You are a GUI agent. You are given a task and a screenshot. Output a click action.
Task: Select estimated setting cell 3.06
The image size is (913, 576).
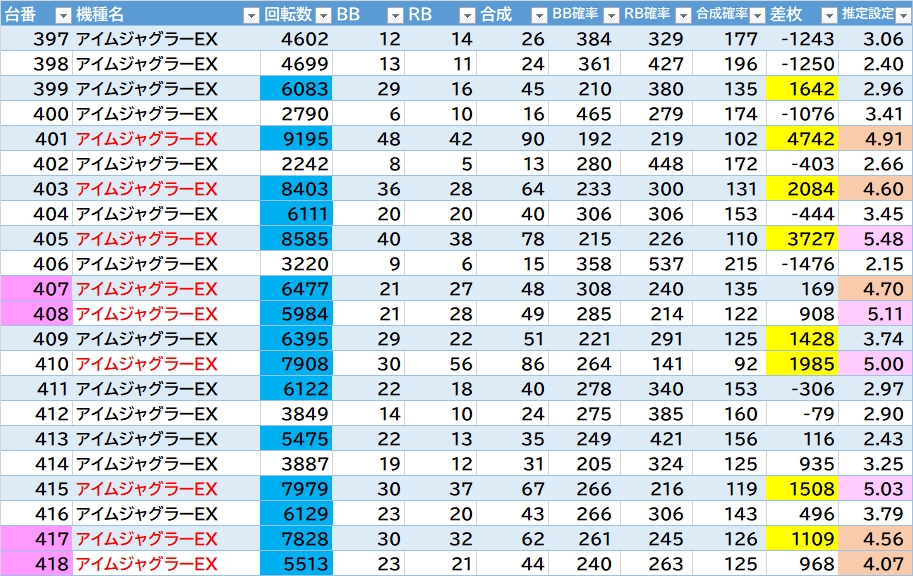pos(876,38)
